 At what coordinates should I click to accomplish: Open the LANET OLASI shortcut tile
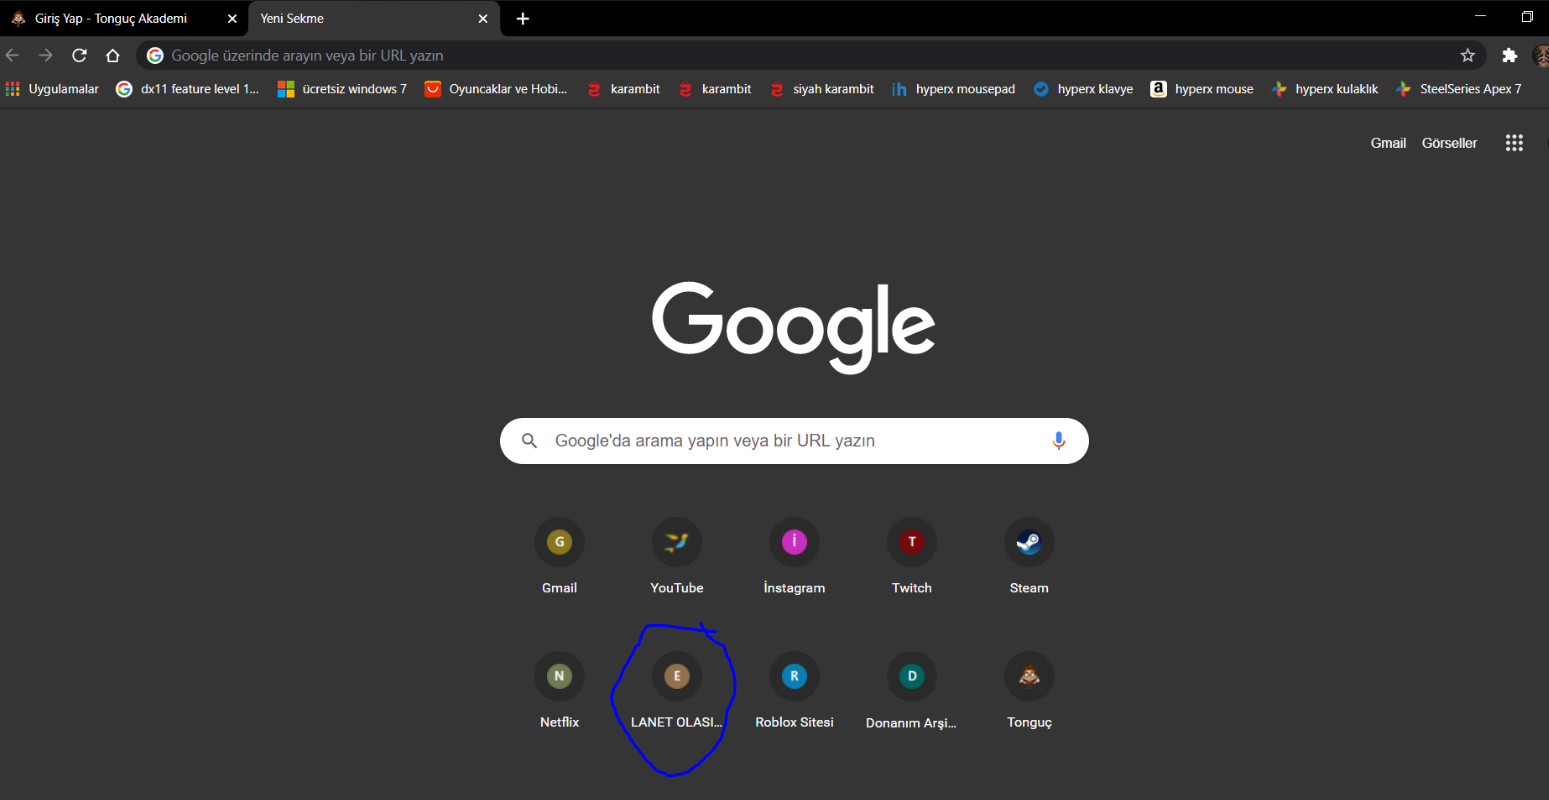click(x=677, y=691)
